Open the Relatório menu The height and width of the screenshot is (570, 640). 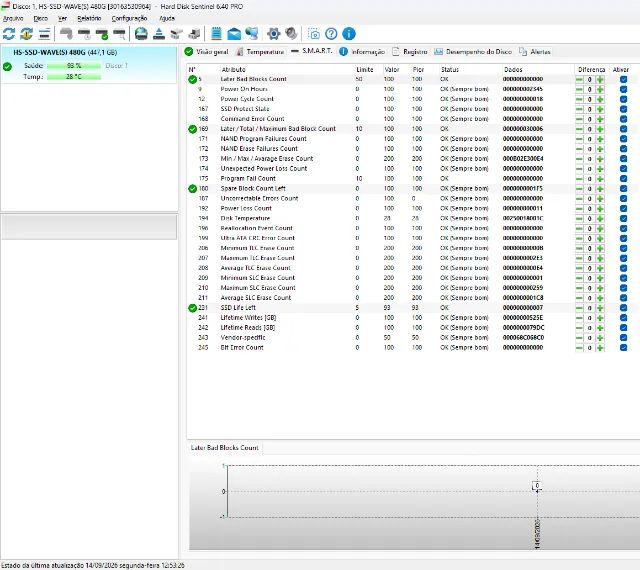tap(89, 18)
